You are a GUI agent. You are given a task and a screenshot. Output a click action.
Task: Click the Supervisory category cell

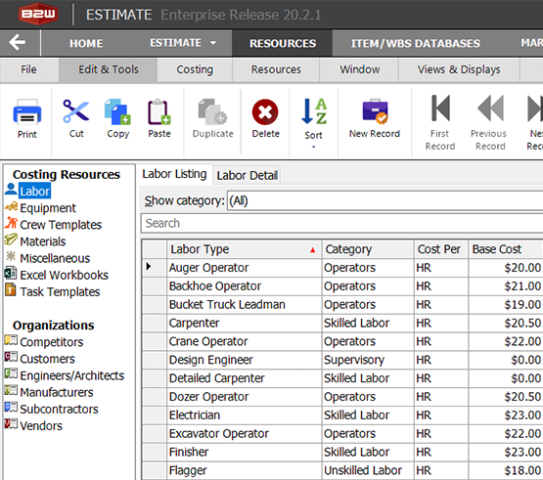click(x=368, y=360)
